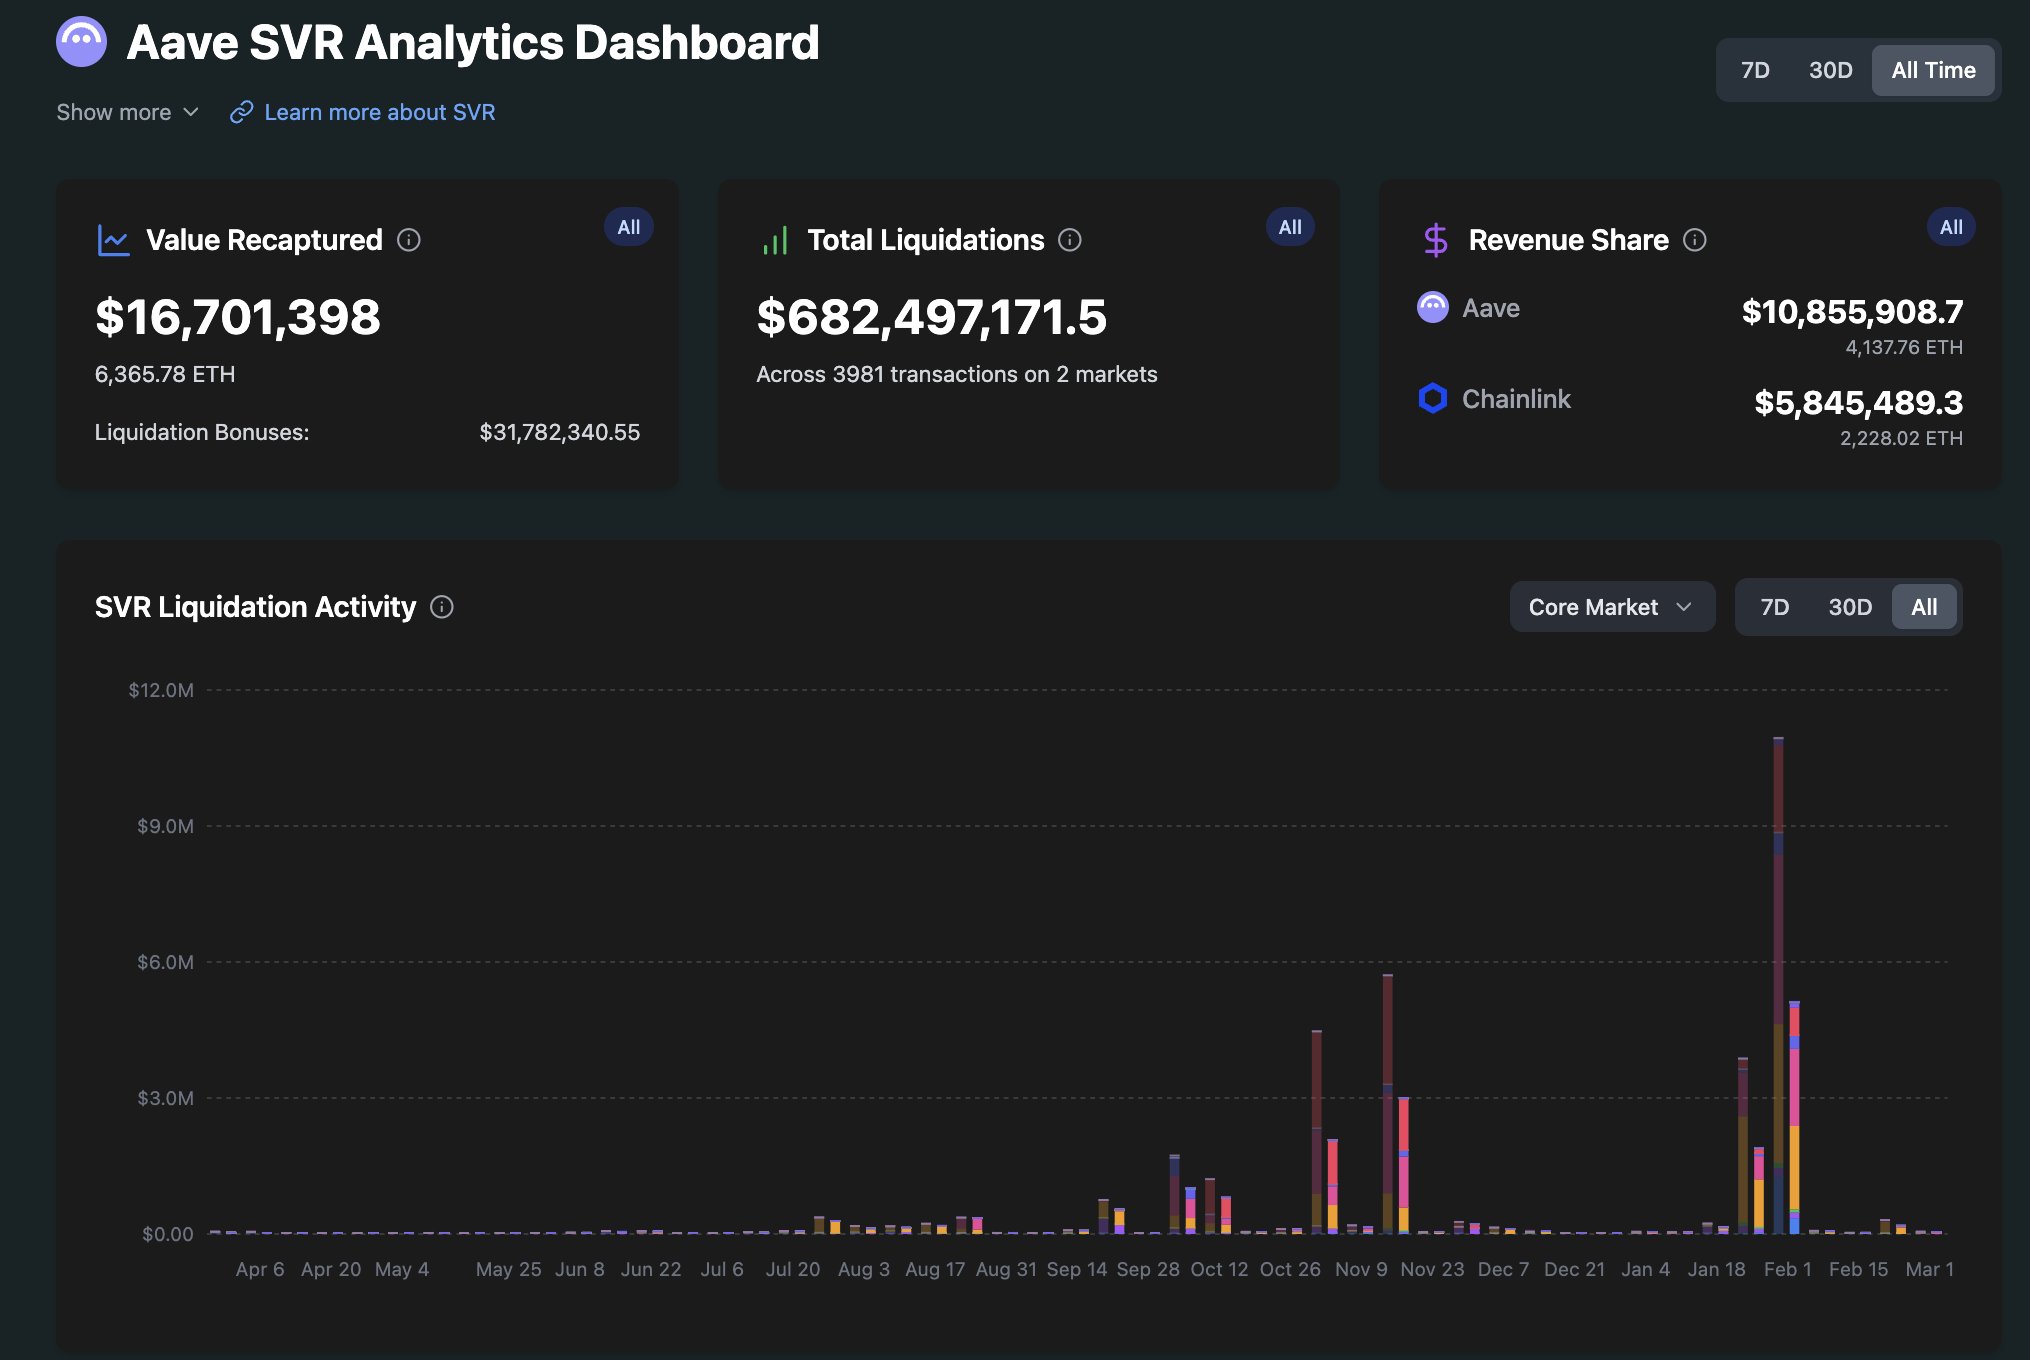The width and height of the screenshot is (2030, 1360).
Task: Click Total Liquidations info icon
Action: click(x=1070, y=240)
